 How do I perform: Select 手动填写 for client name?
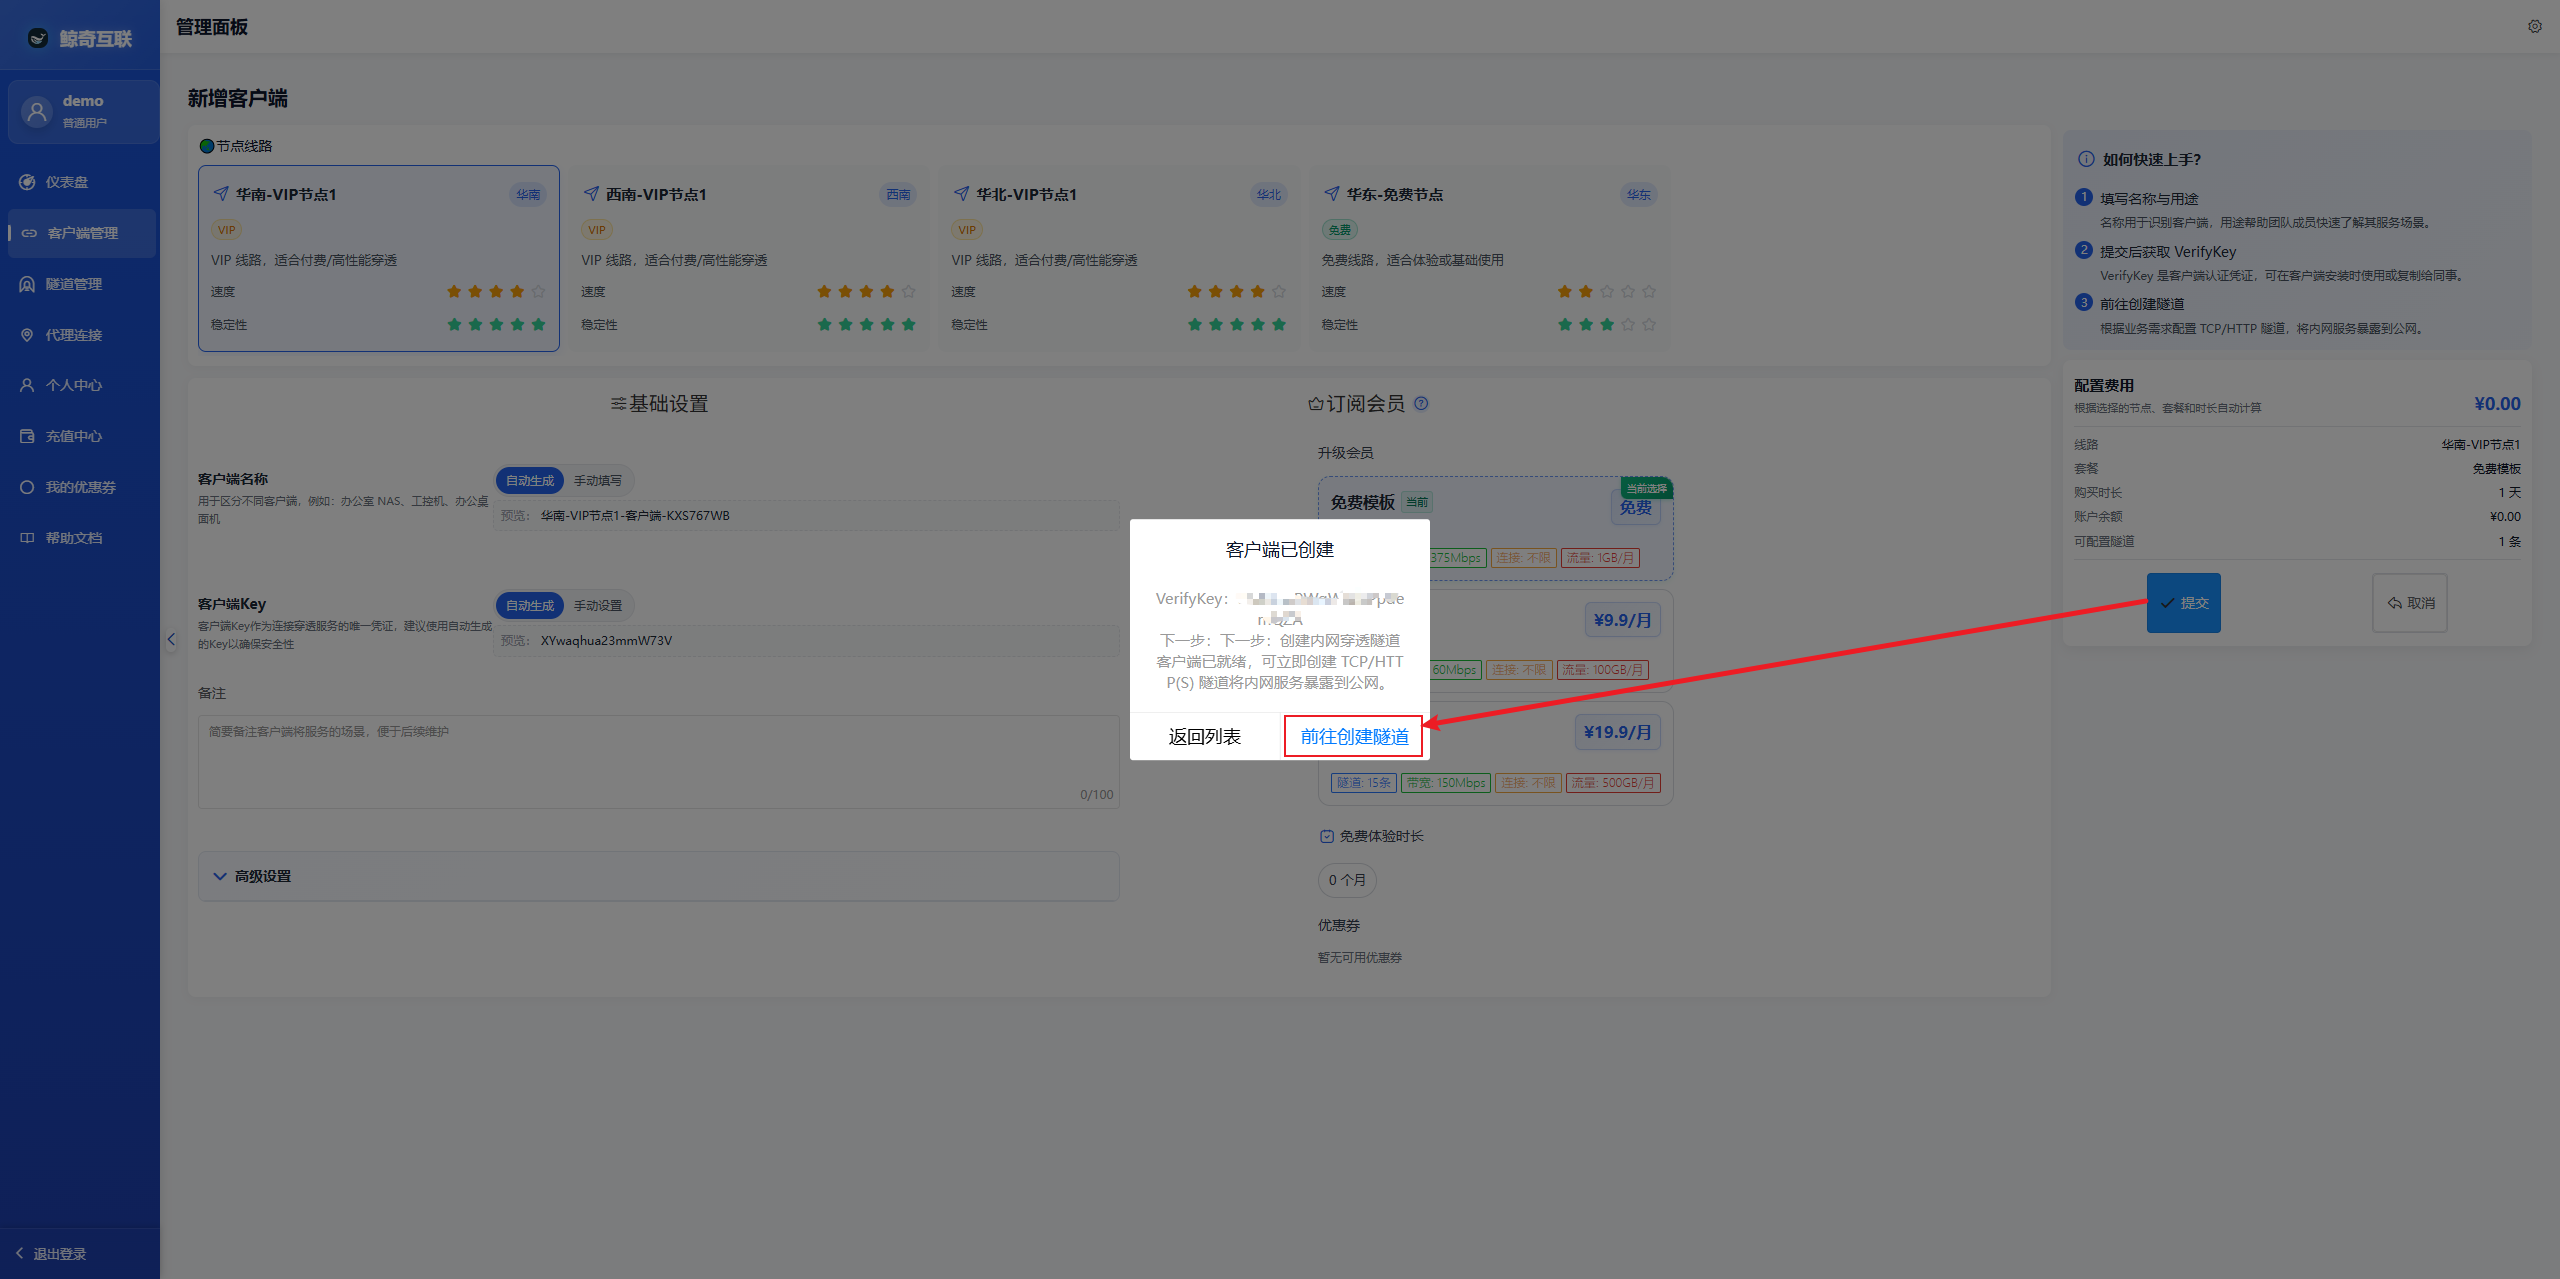[x=597, y=481]
